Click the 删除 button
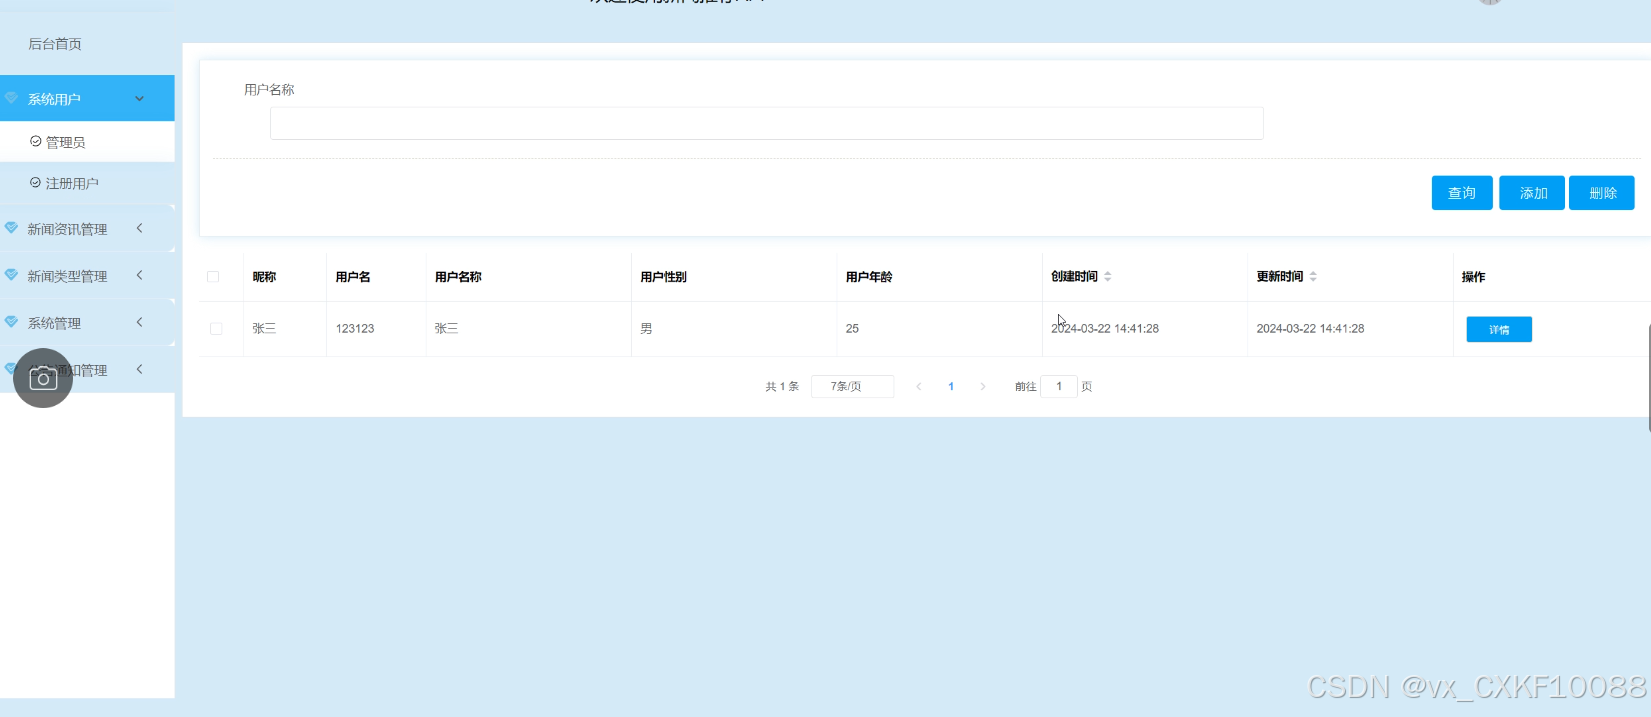The height and width of the screenshot is (717, 1651). pyautogui.click(x=1602, y=193)
